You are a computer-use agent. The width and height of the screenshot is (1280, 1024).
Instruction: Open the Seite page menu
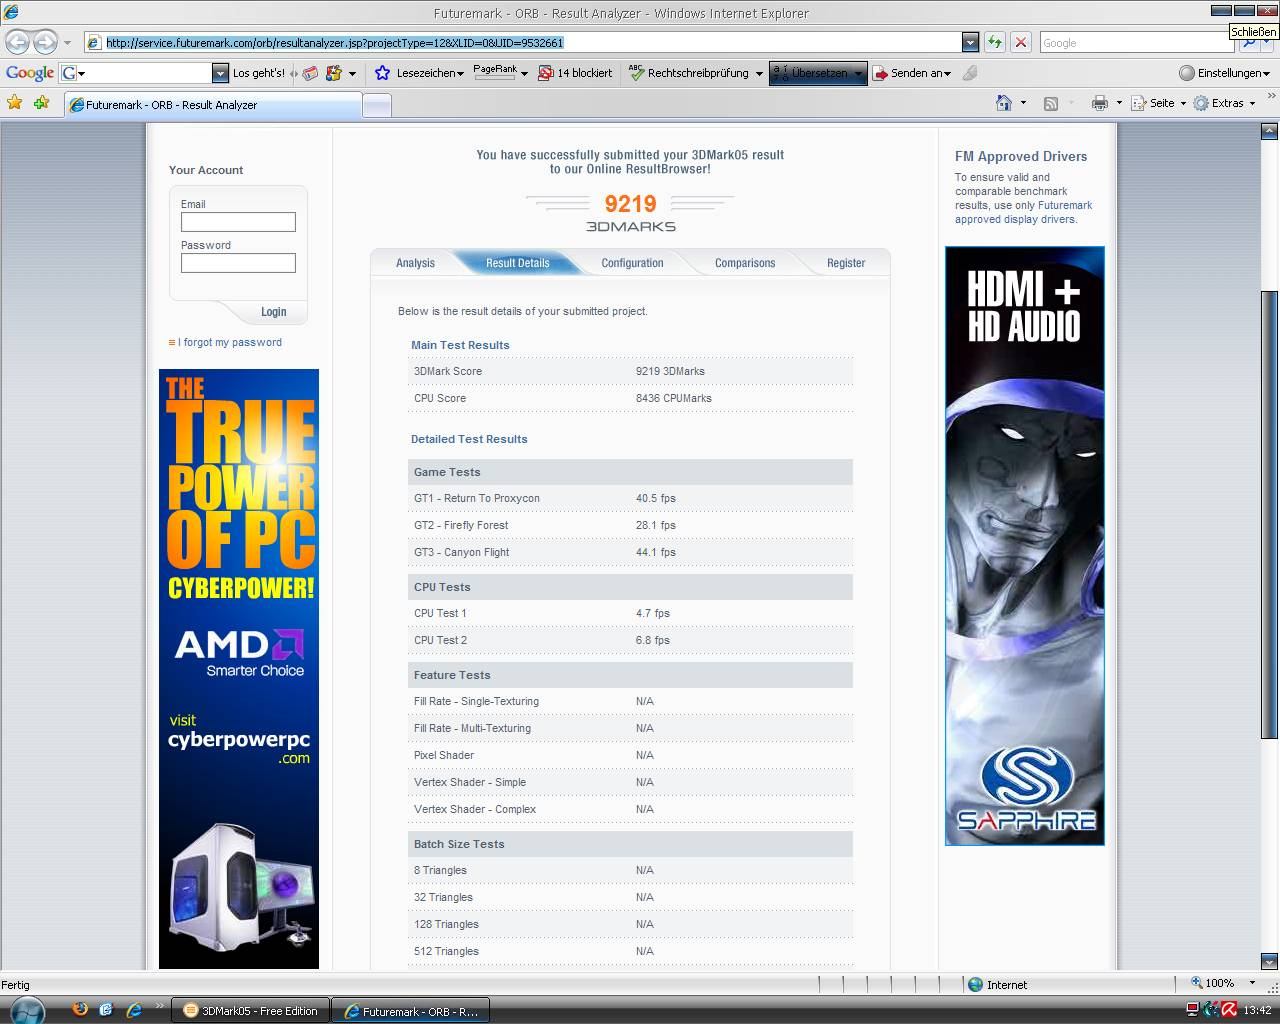(x=1159, y=103)
